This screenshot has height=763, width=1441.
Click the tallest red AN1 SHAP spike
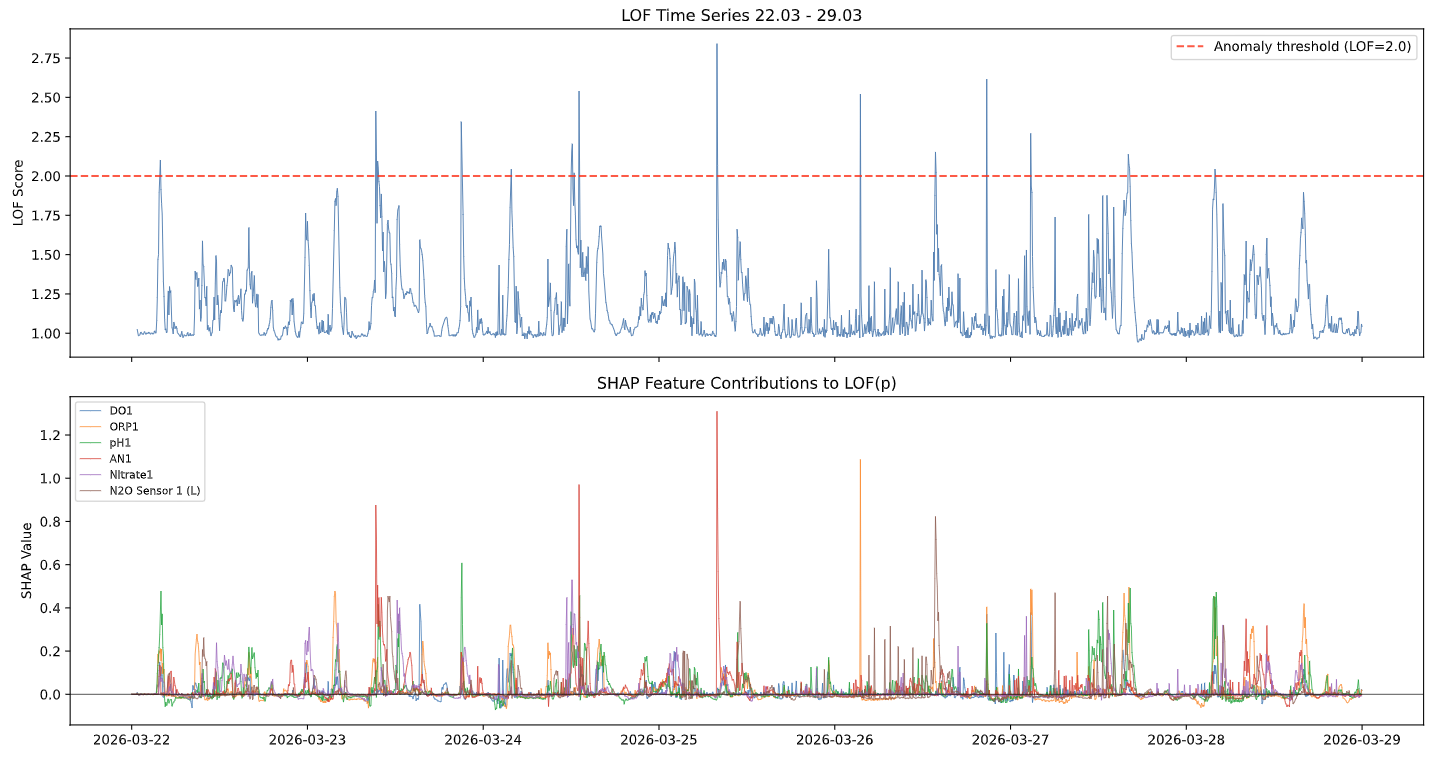(x=716, y=413)
